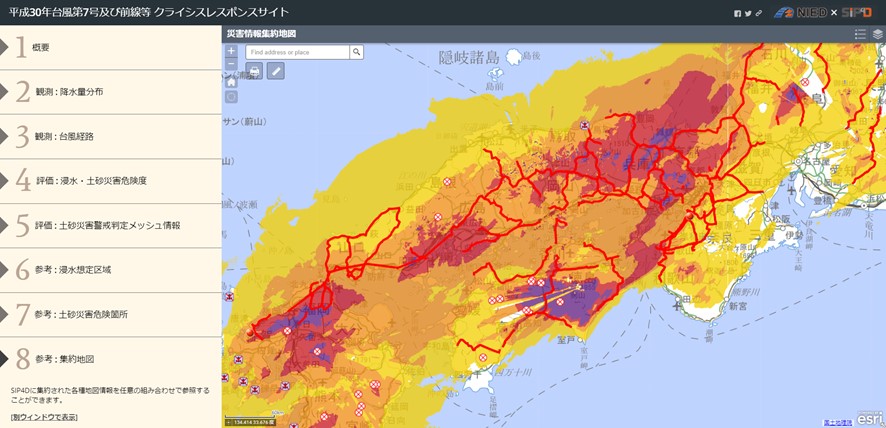Click the home default extent button
886x428 pixels.
pyautogui.click(x=231, y=82)
